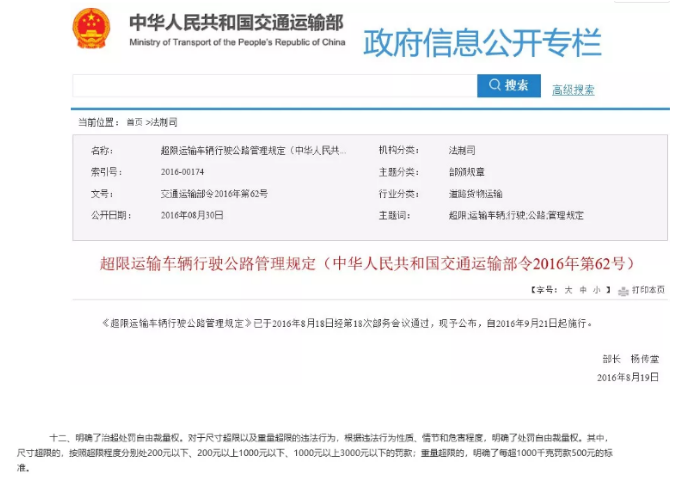Viewport: 694px width, 480px height.
Task: Set font size to 中 (medium)
Action: pos(582,290)
